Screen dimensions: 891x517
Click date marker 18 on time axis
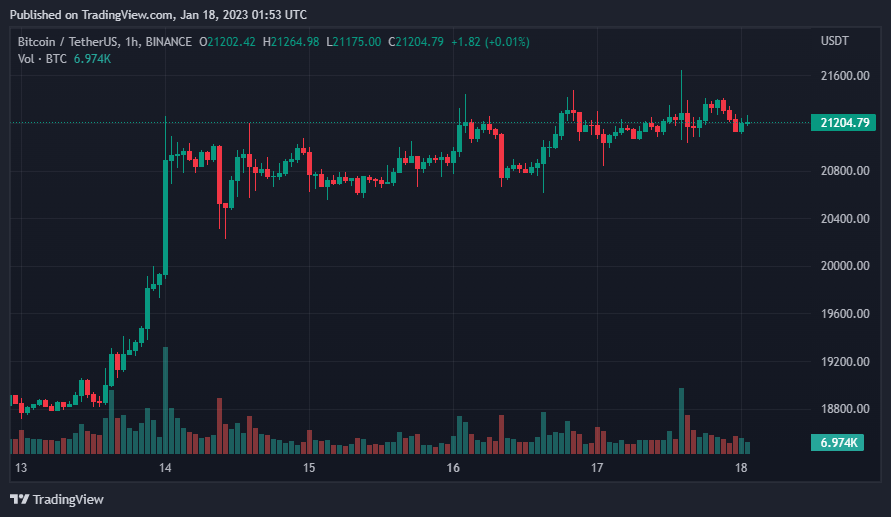(741, 468)
